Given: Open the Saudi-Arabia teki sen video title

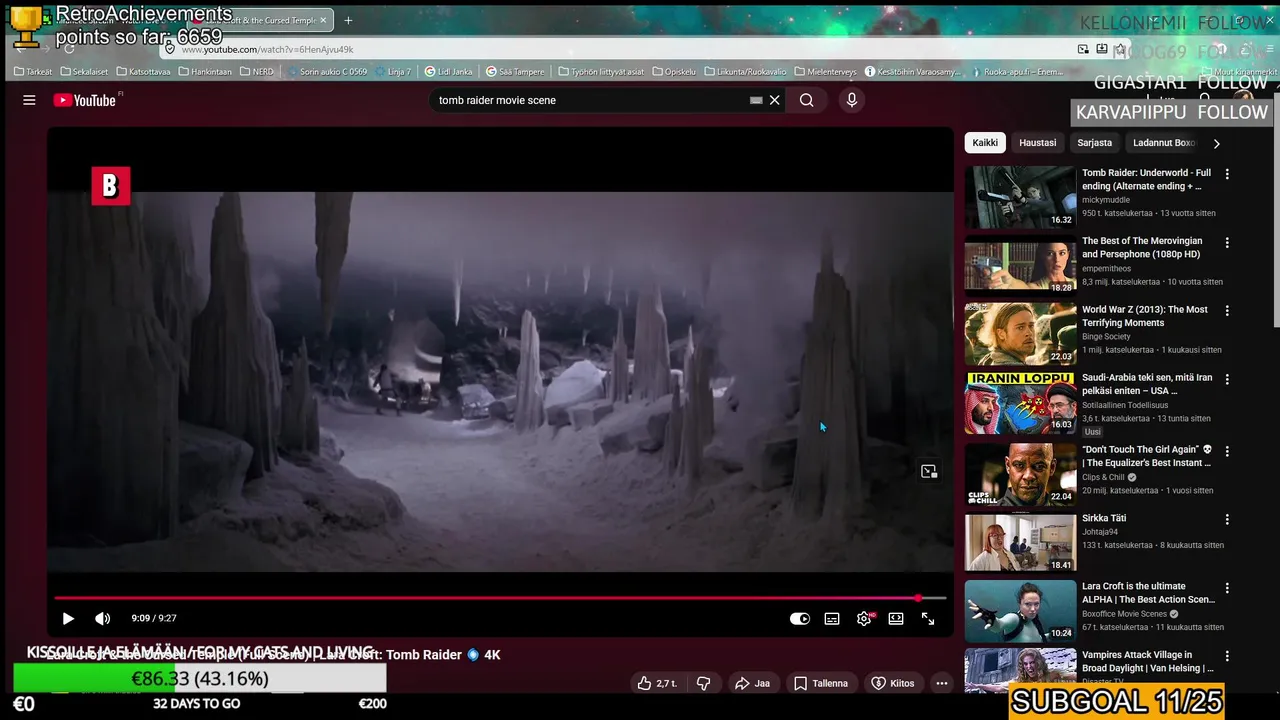Looking at the screenshot, I should point(1147,384).
